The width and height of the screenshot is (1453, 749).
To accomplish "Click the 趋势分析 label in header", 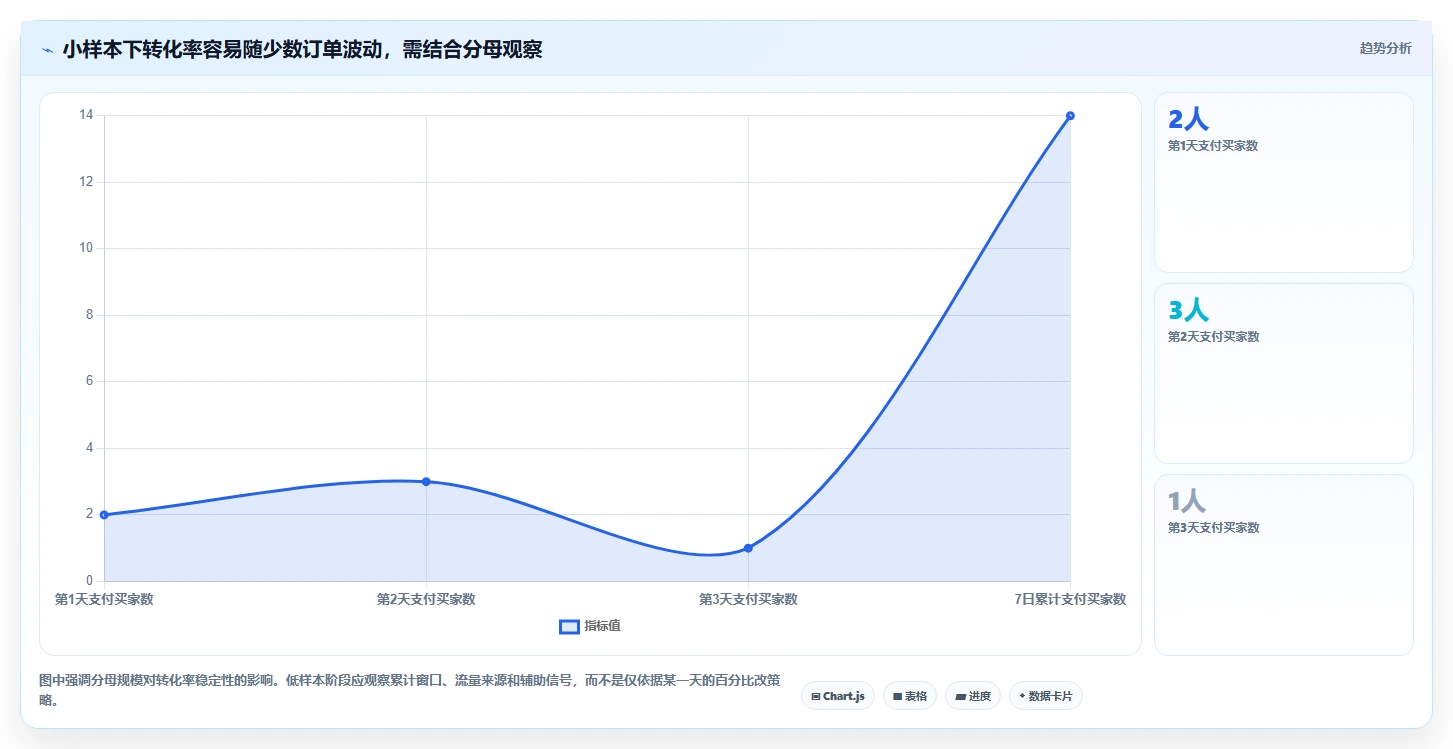I will click(1385, 48).
